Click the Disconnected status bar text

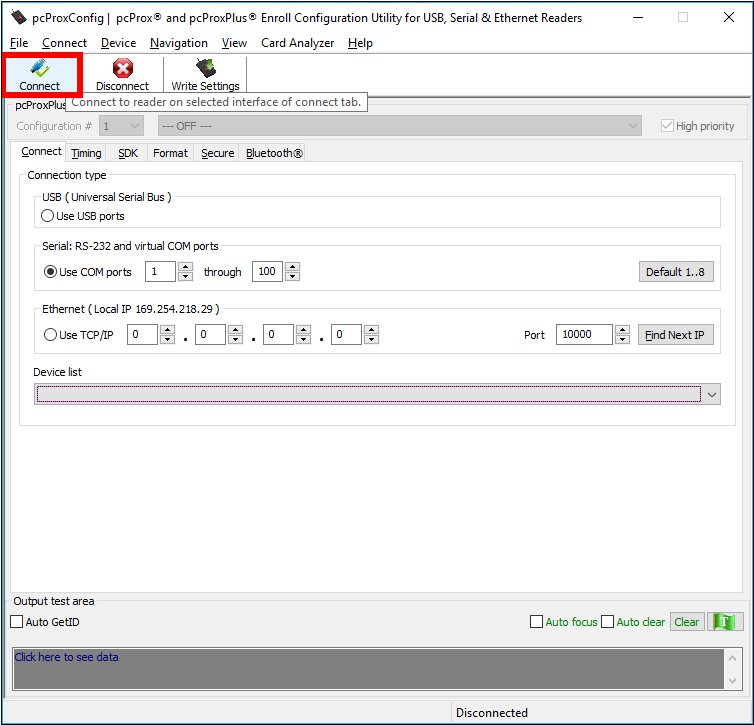click(x=491, y=712)
